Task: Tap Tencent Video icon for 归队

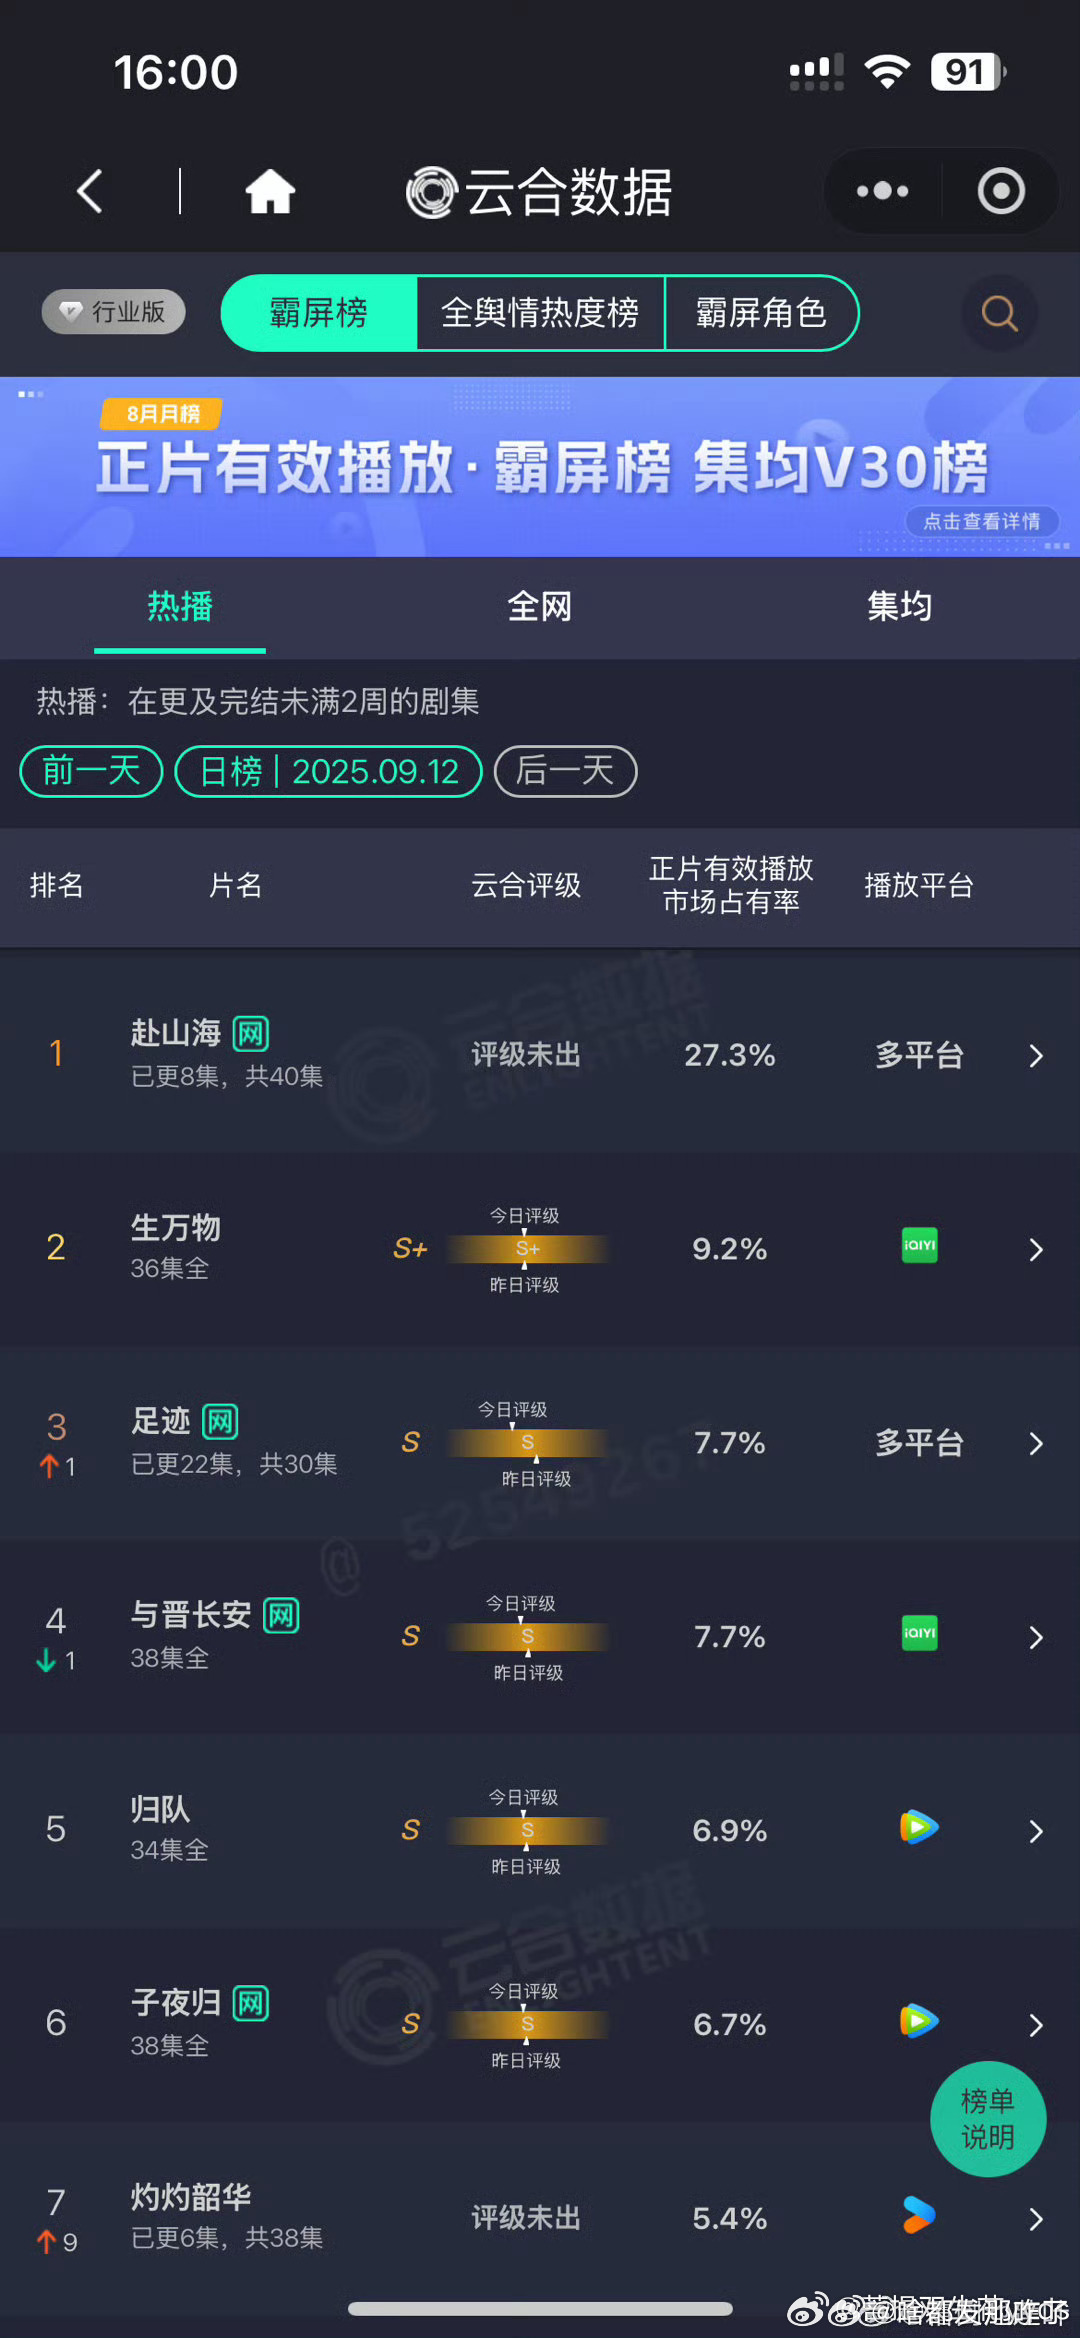Action: coord(919,1827)
